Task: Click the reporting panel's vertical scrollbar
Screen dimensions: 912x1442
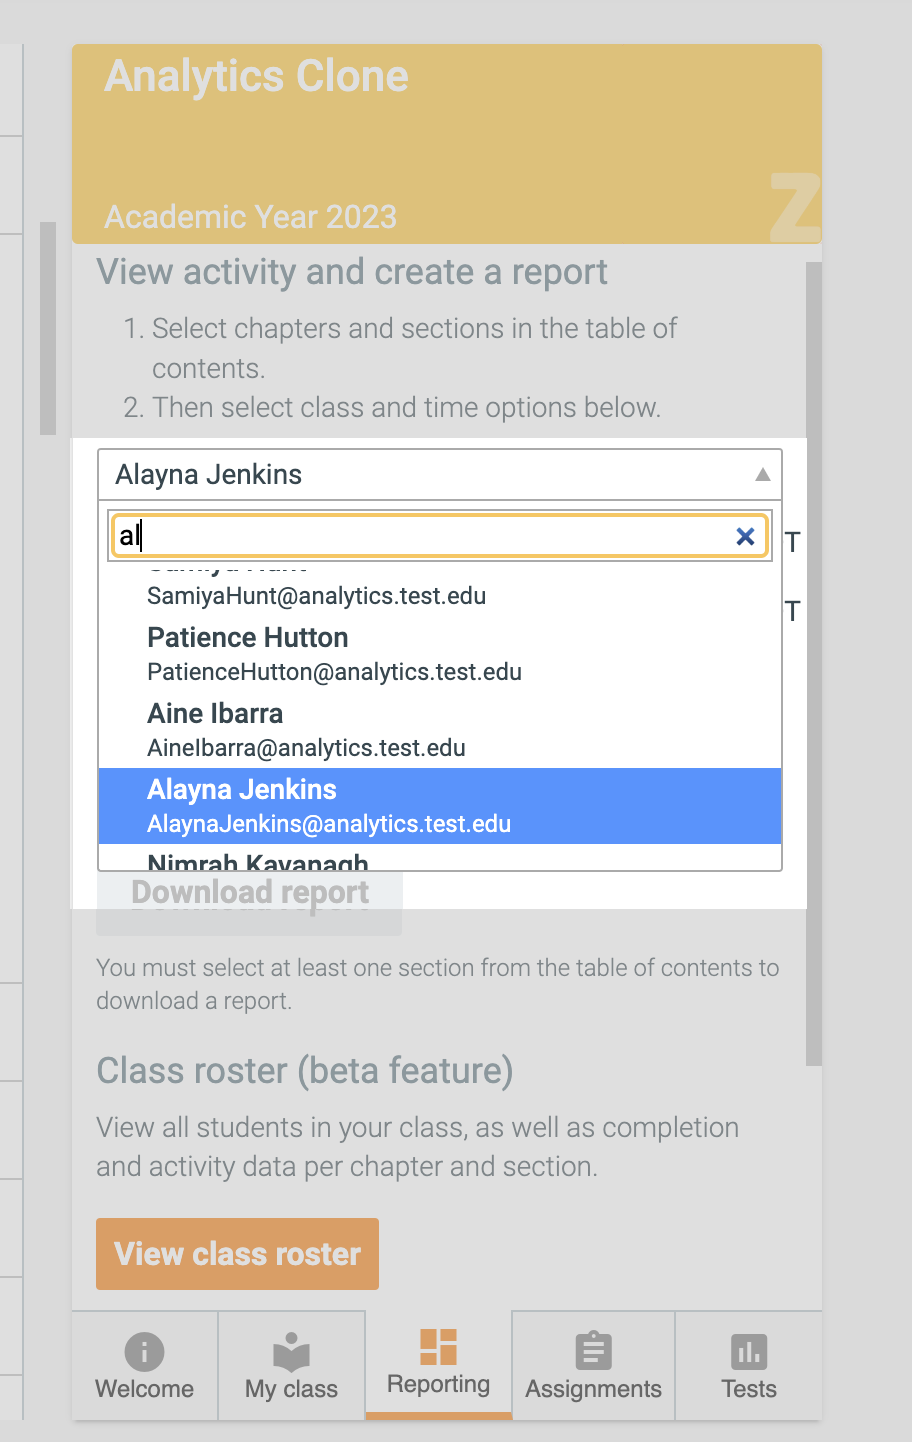Action: pos(814,664)
